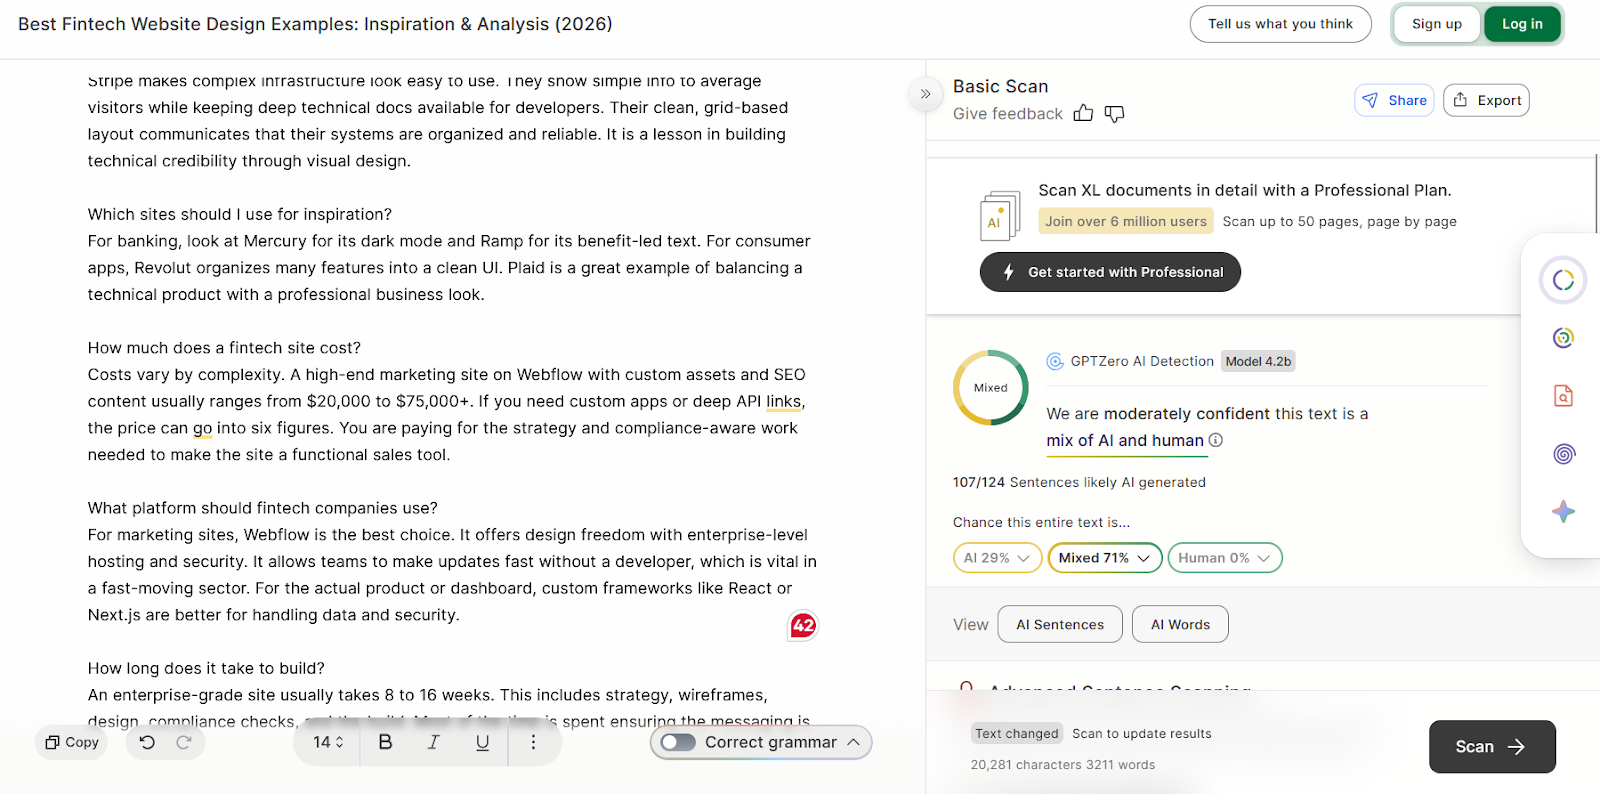This screenshot has height=794, width=1600.
Task: Apply underline formatting
Action: coord(482,742)
